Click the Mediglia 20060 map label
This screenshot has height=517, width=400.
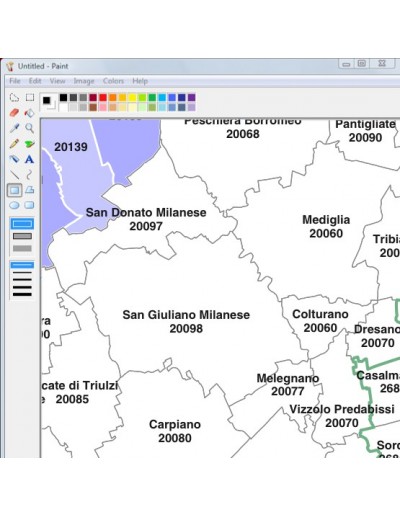point(326,227)
